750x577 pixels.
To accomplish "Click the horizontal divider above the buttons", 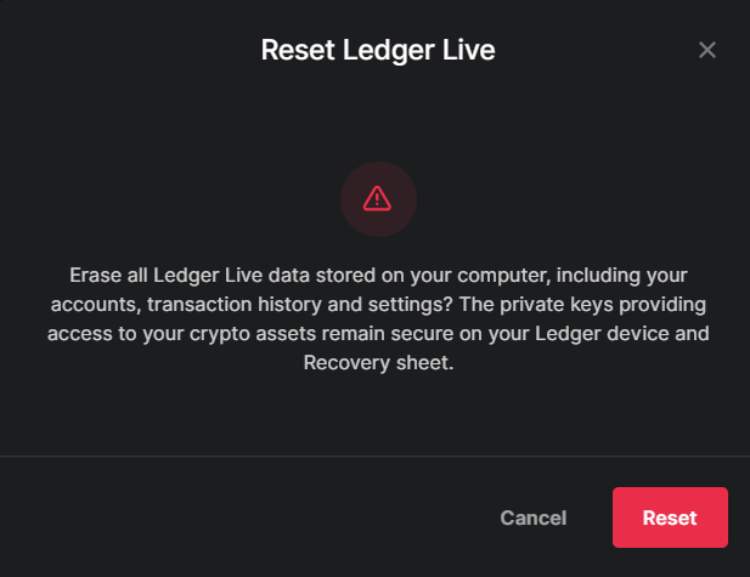I will (375, 456).
